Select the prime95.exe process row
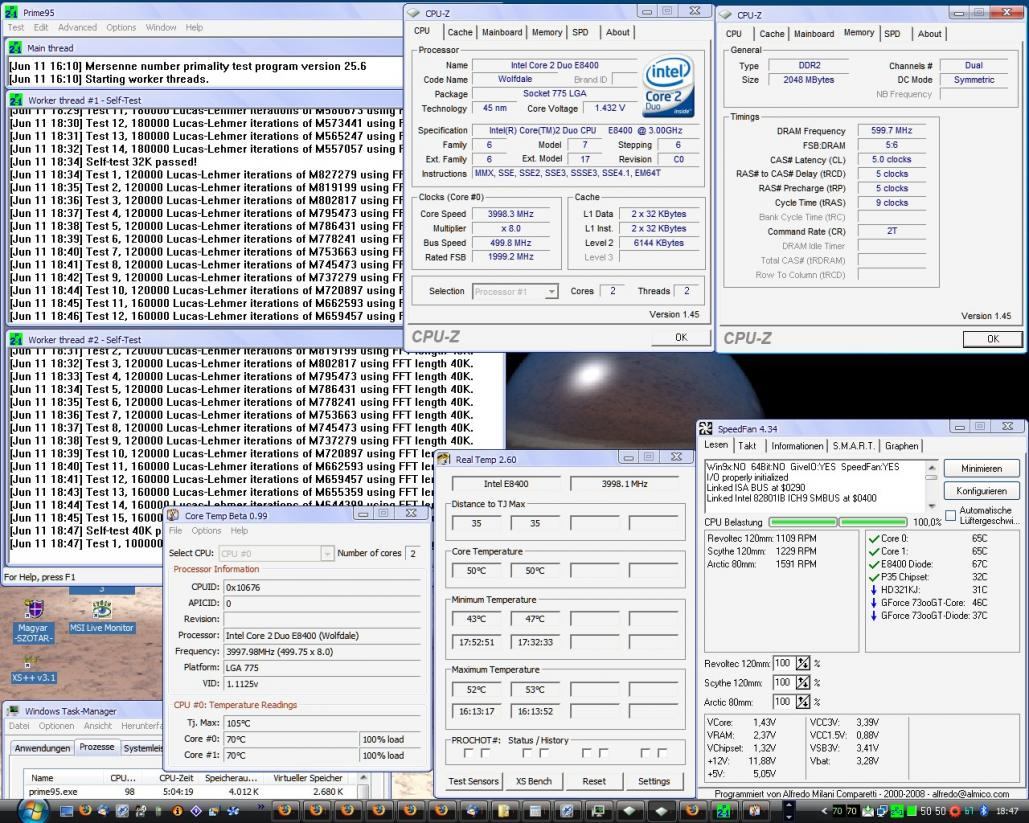1029x823 pixels. (x=190, y=791)
